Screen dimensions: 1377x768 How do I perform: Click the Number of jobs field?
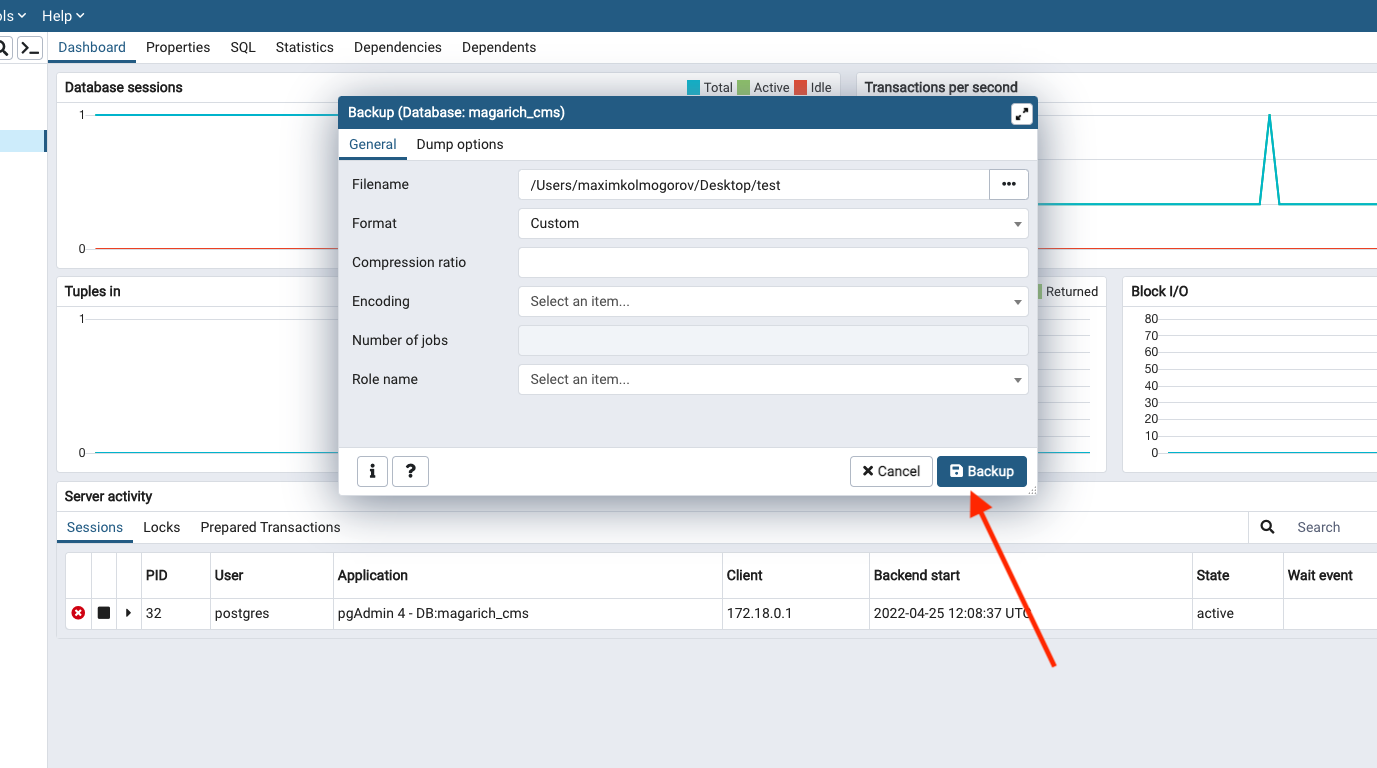click(773, 340)
